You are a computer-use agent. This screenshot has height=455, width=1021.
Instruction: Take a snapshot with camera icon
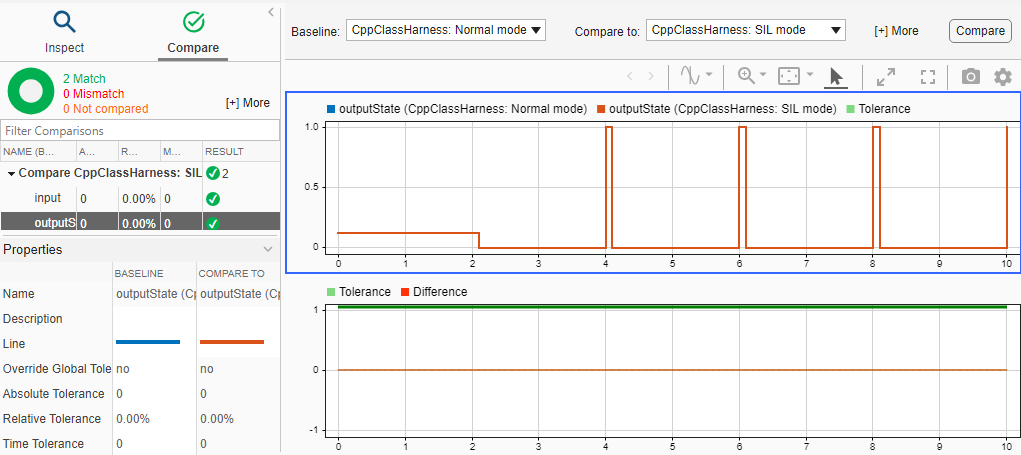click(970, 76)
